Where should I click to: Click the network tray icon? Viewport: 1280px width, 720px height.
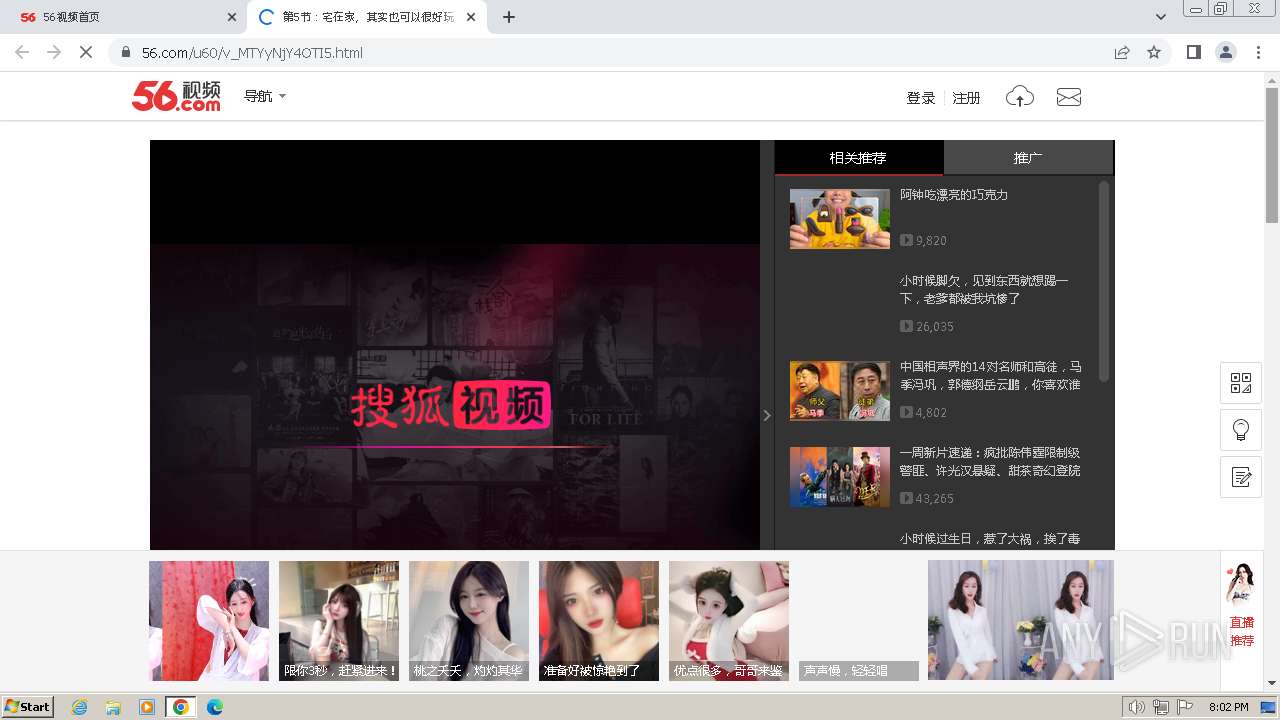(1161, 707)
